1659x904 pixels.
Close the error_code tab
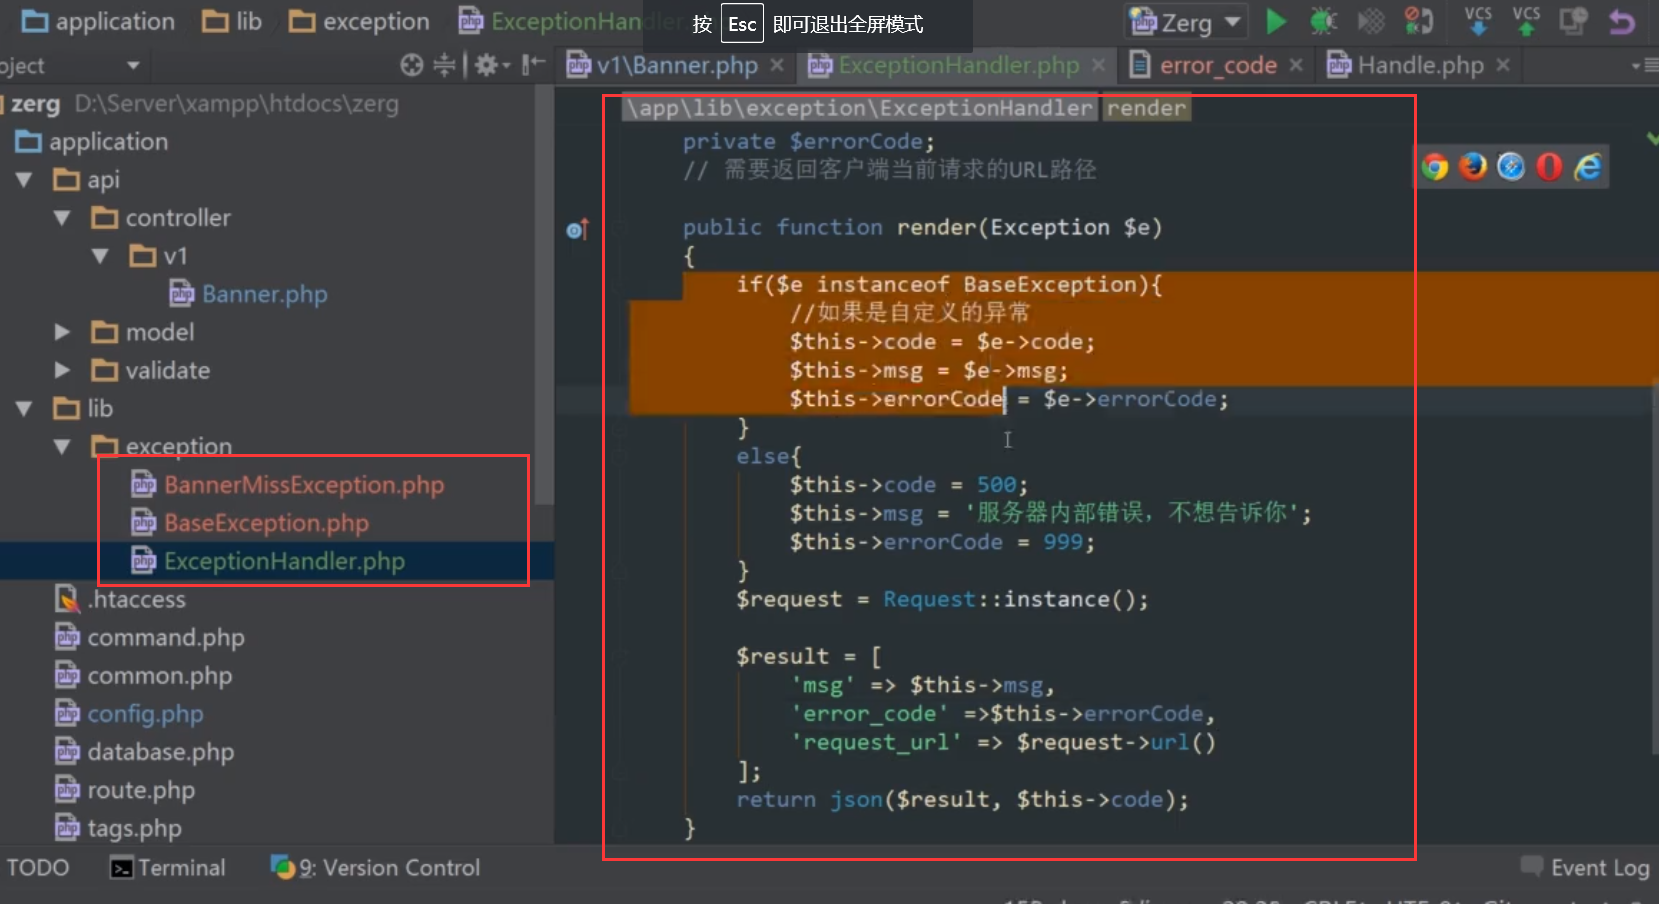tap(1296, 65)
